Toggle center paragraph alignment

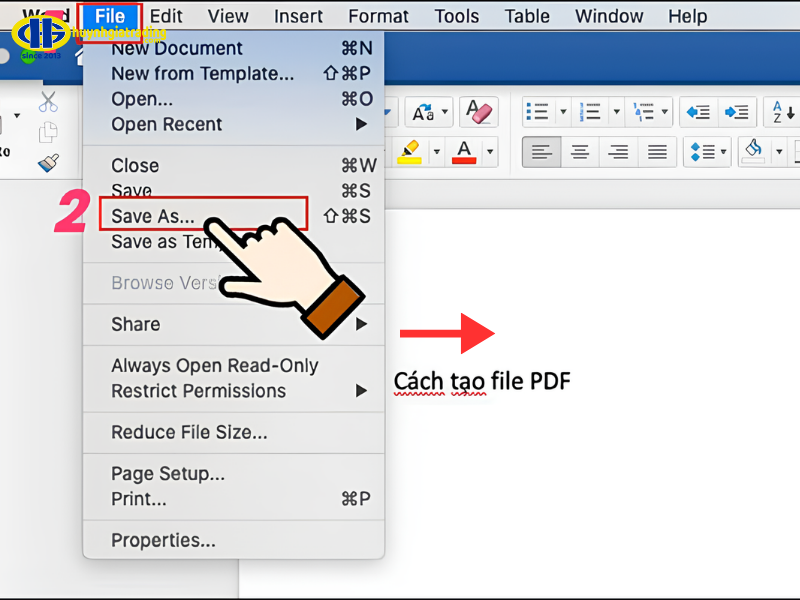(x=580, y=152)
